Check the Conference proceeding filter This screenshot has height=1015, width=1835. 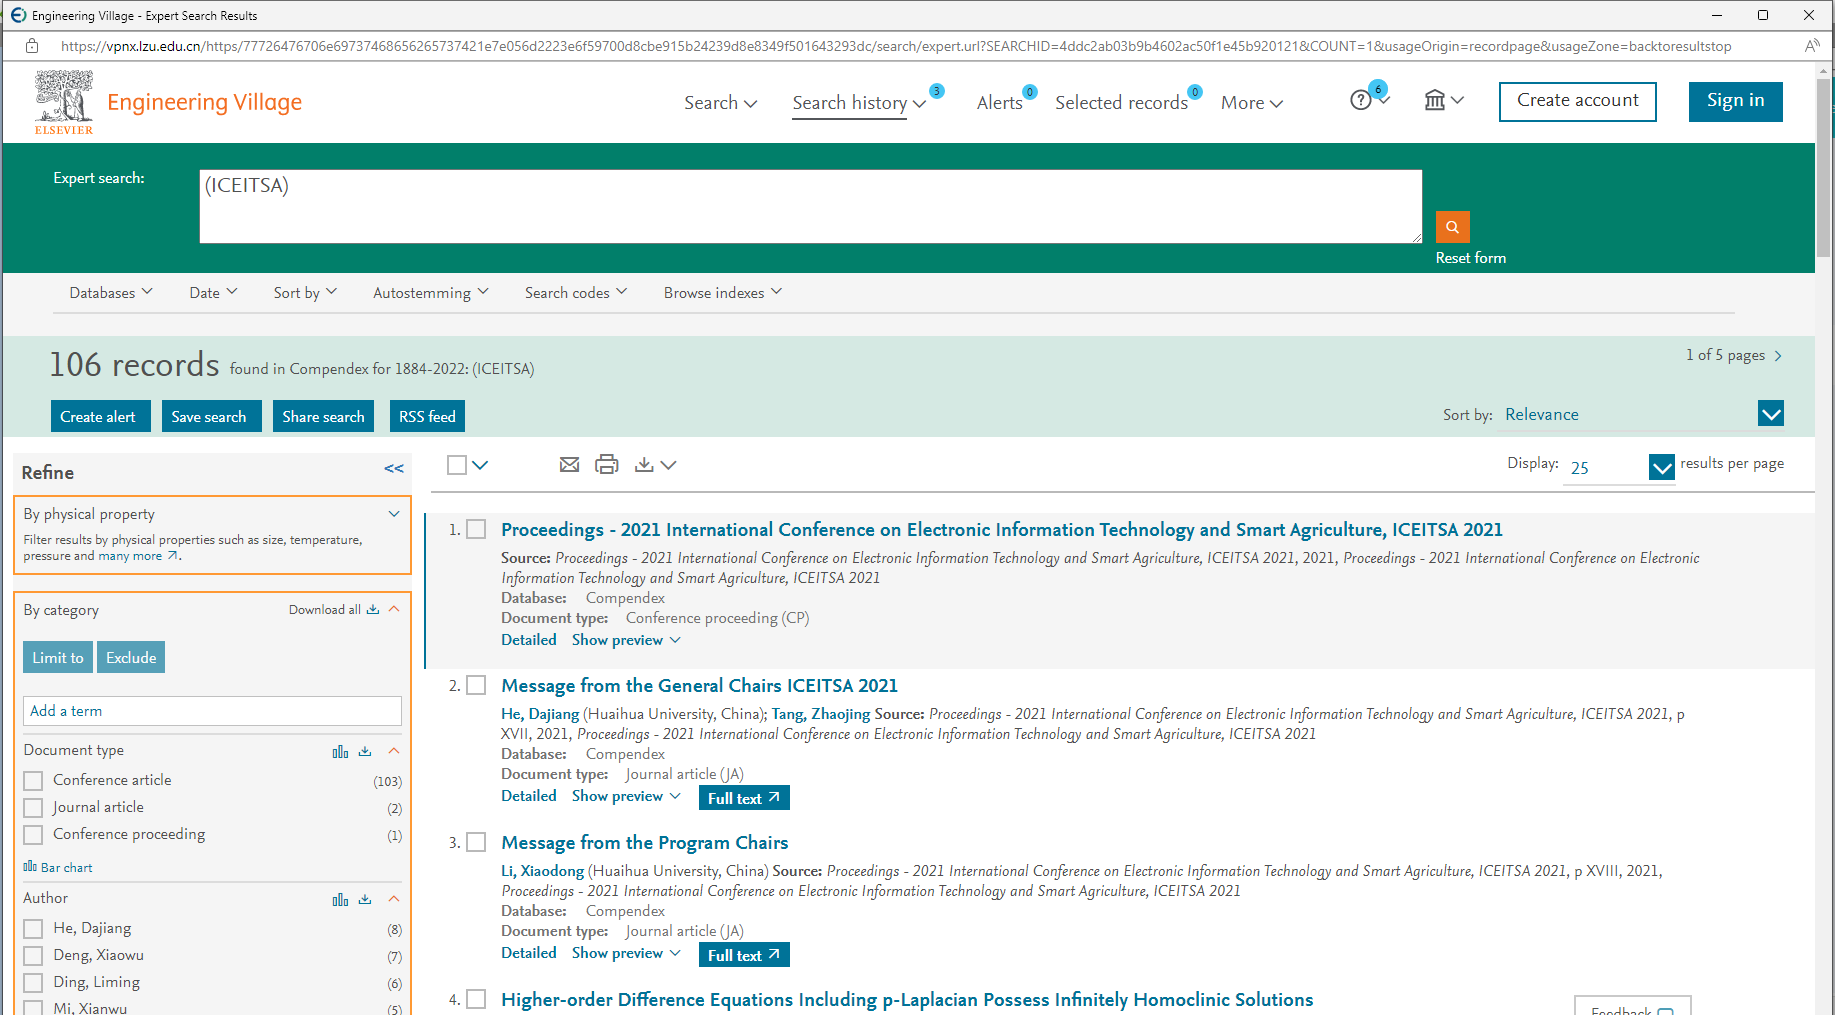[x=33, y=835]
